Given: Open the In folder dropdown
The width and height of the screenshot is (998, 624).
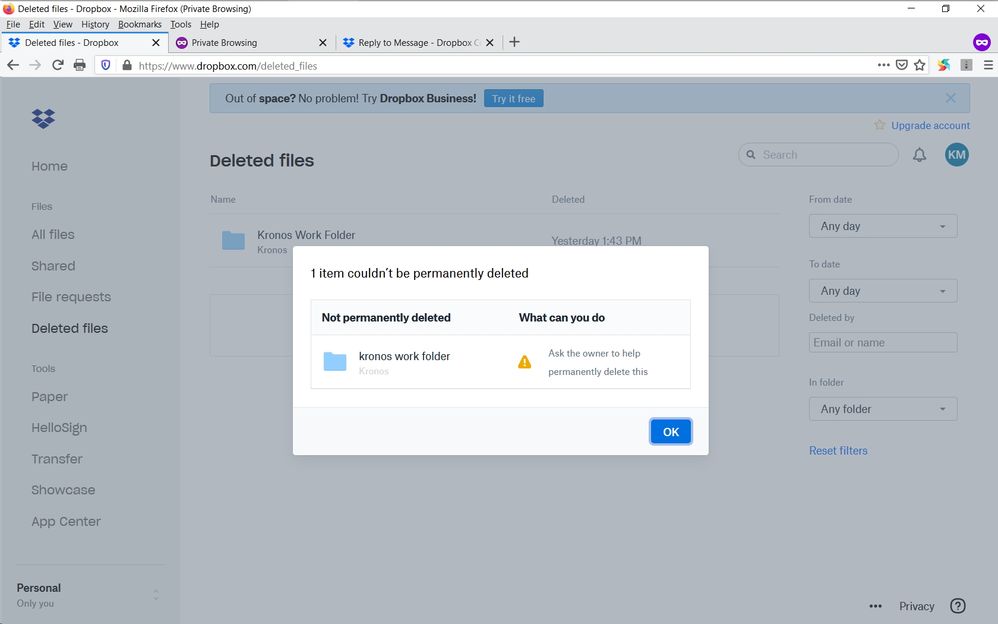Looking at the screenshot, I should click(x=882, y=409).
